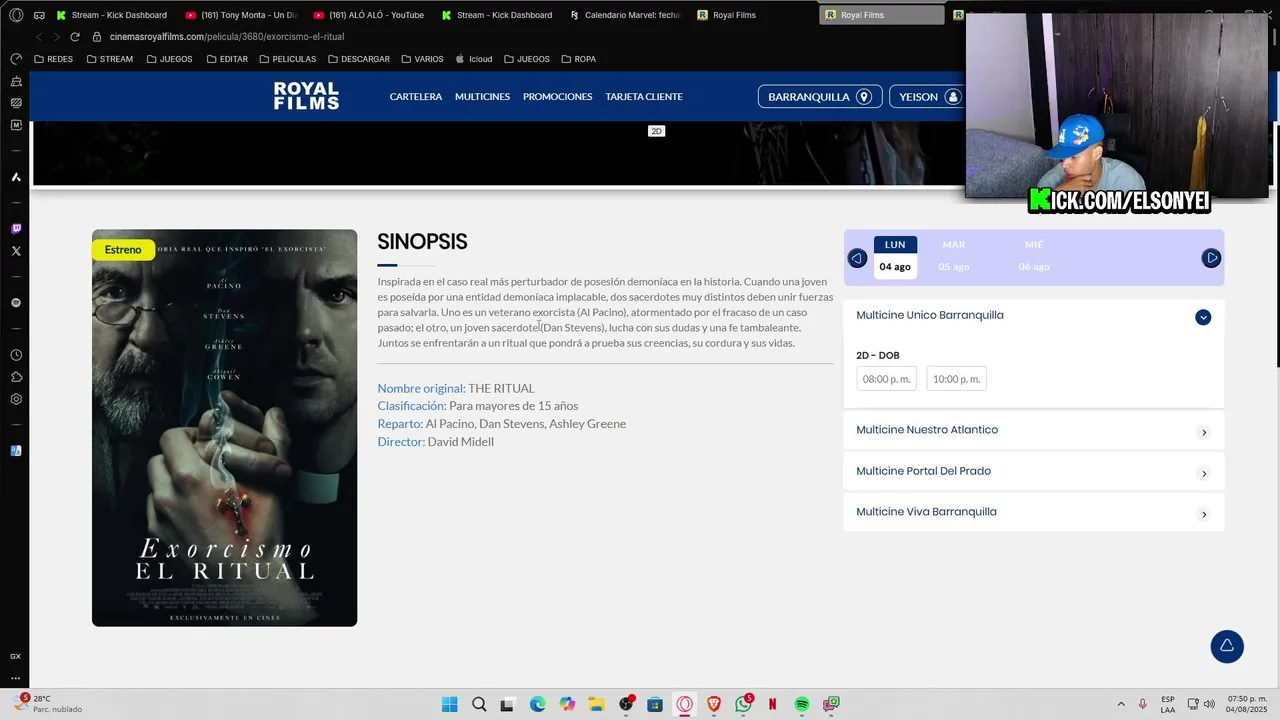The height and width of the screenshot is (720, 1280).
Task: Go to previous dates with left arrow
Action: point(857,258)
